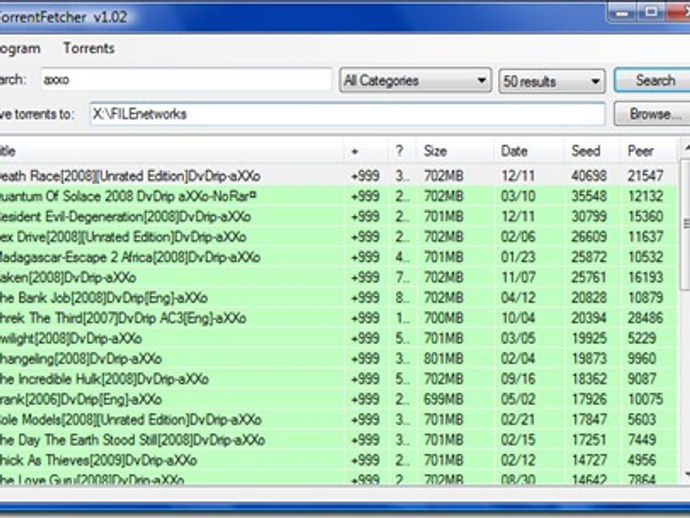Click the ? column header
The image size is (690, 518).
click(402, 151)
